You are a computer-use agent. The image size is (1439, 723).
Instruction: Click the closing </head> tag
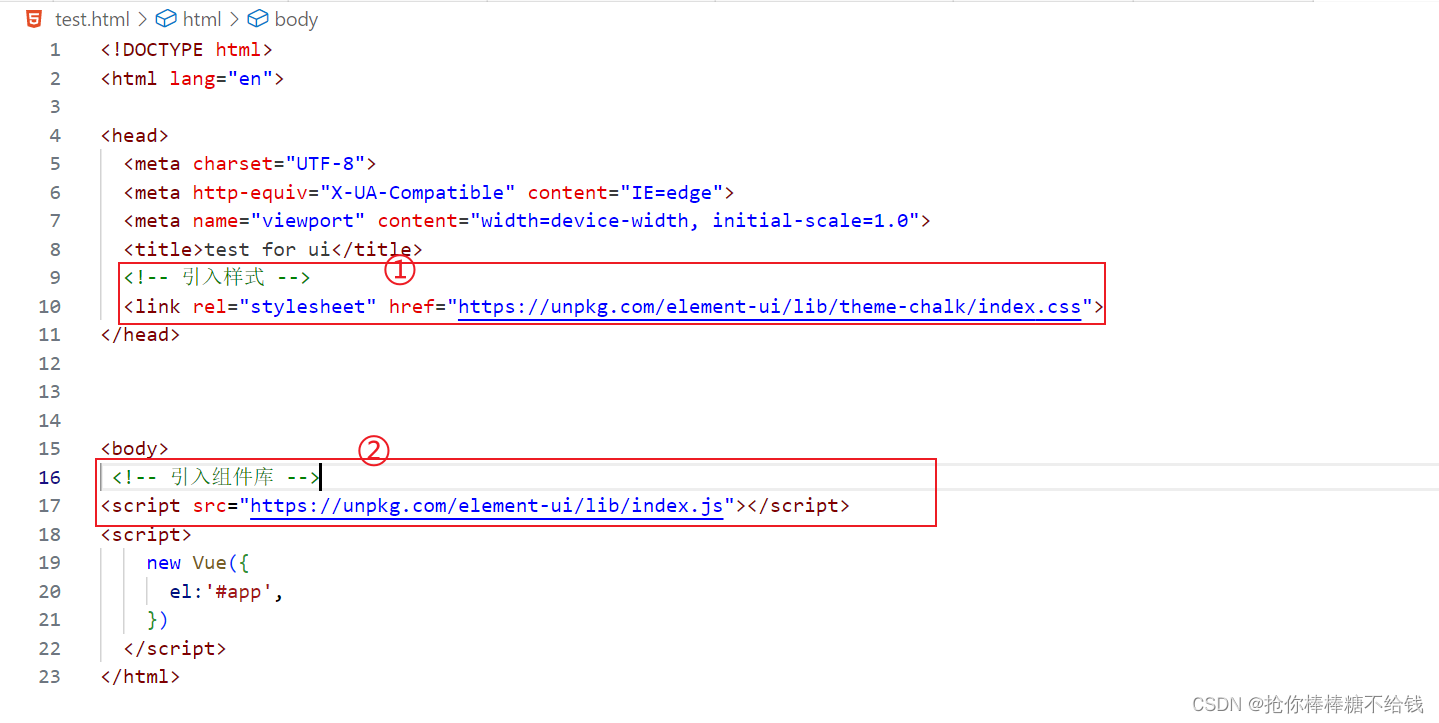pos(141,334)
